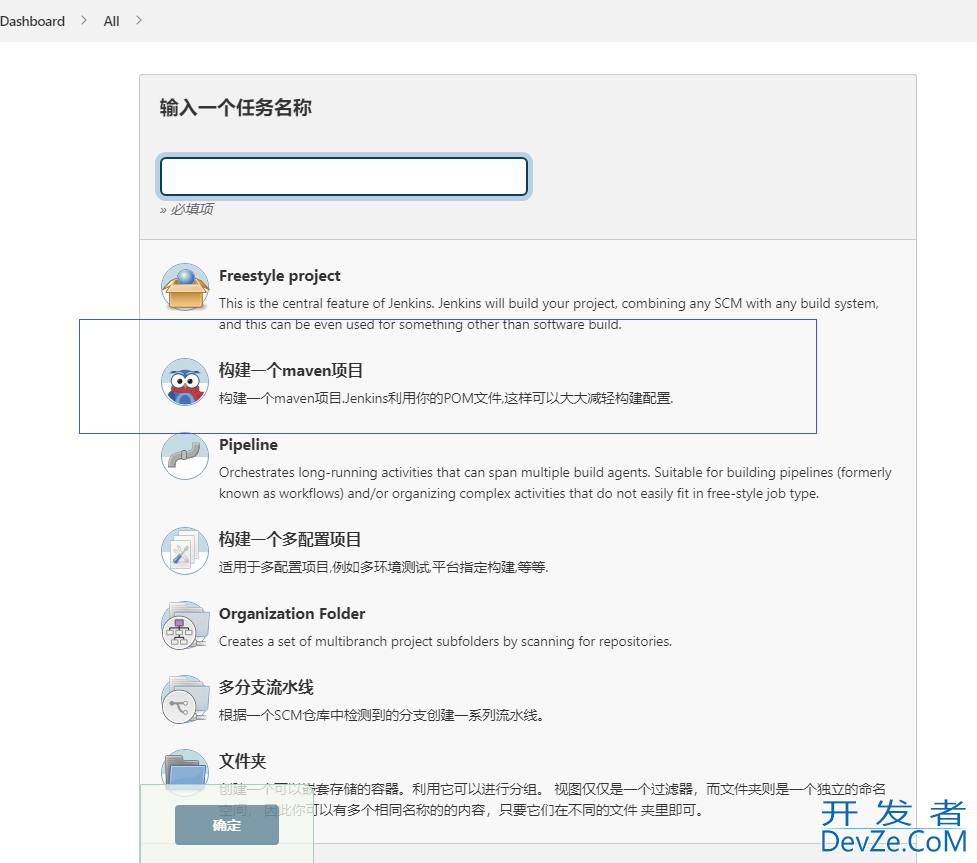Select the Freestyle project title
Viewport: 977px width, 863px height.
(279, 275)
